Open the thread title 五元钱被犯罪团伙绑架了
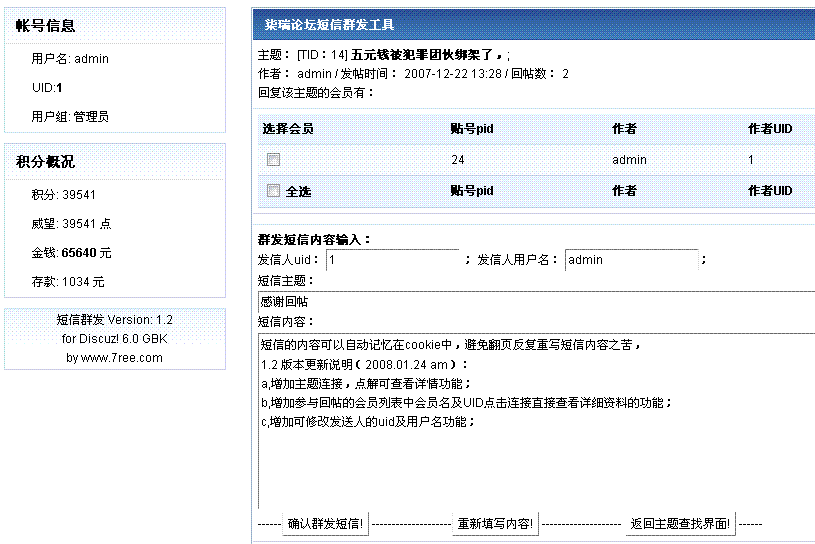The height and width of the screenshot is (544, 815). tap(422, 55)
